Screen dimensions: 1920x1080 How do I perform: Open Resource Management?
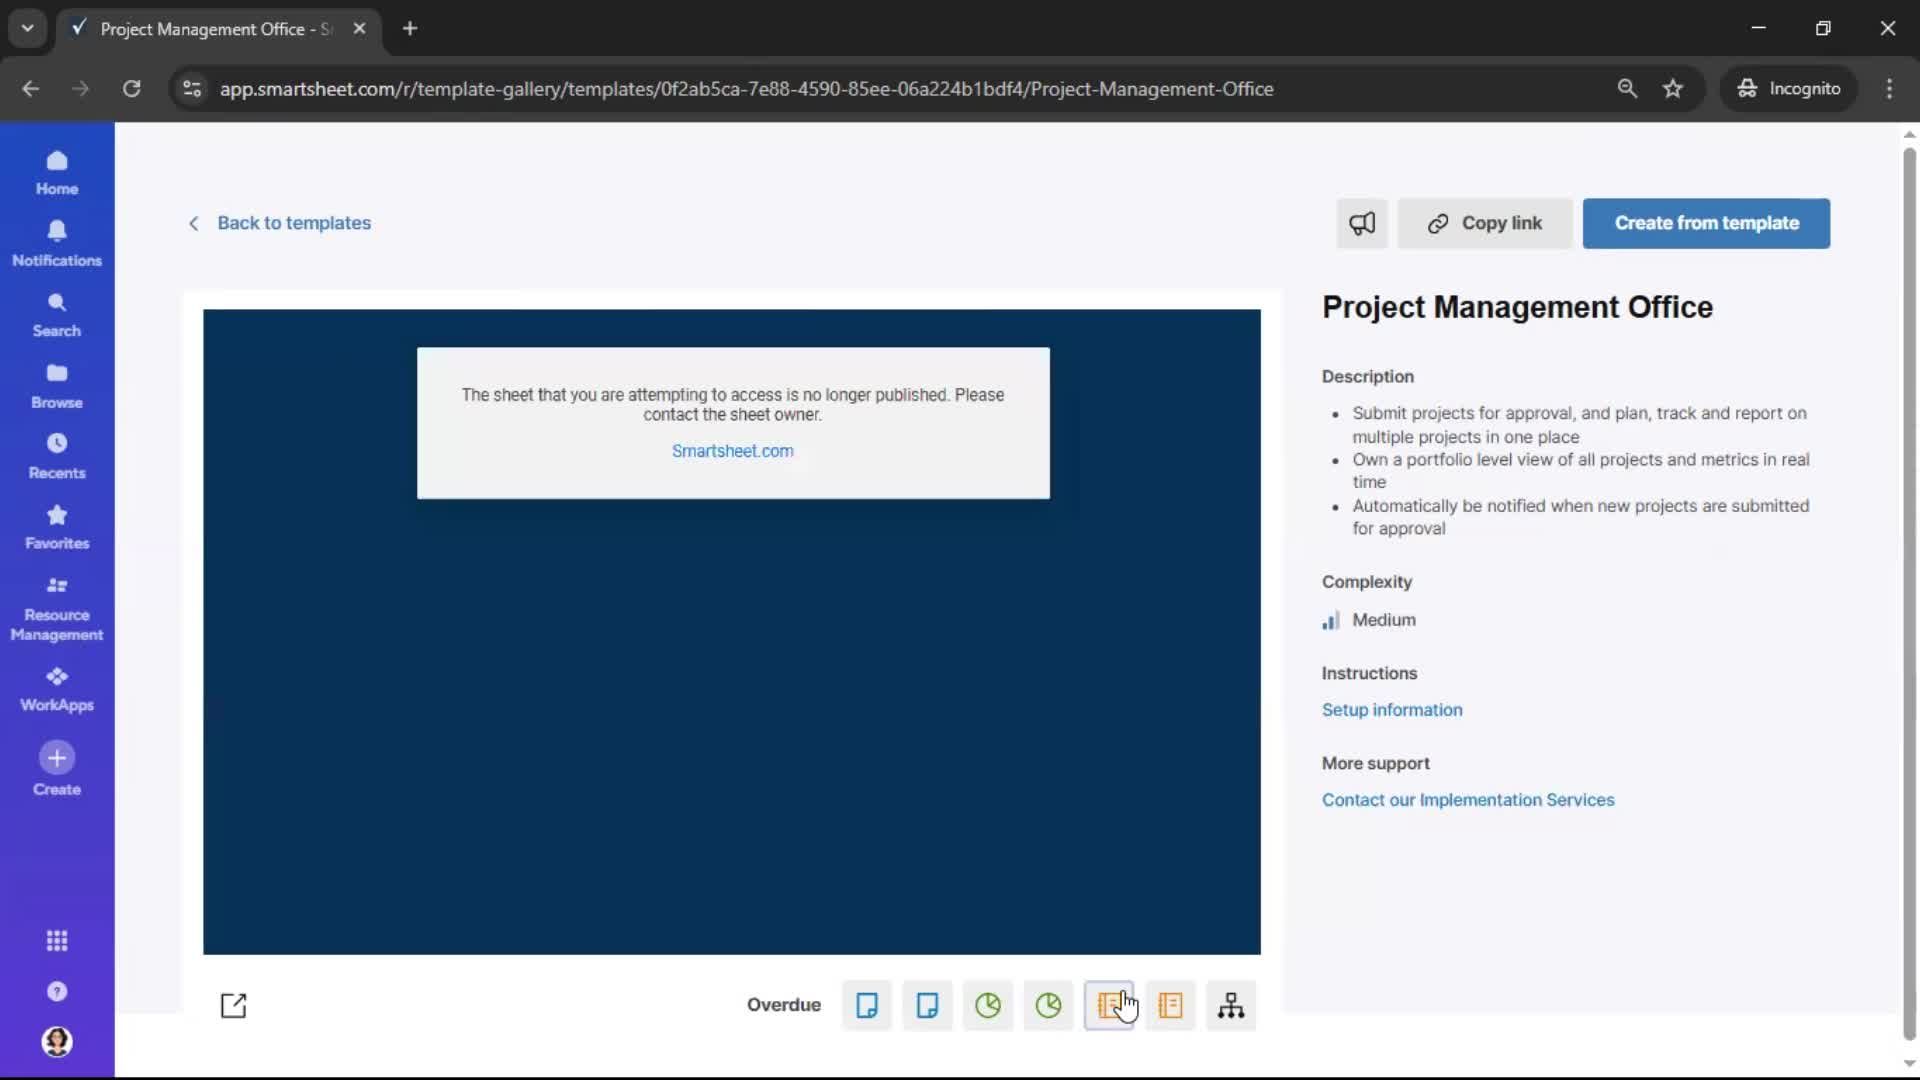point(57,607)
